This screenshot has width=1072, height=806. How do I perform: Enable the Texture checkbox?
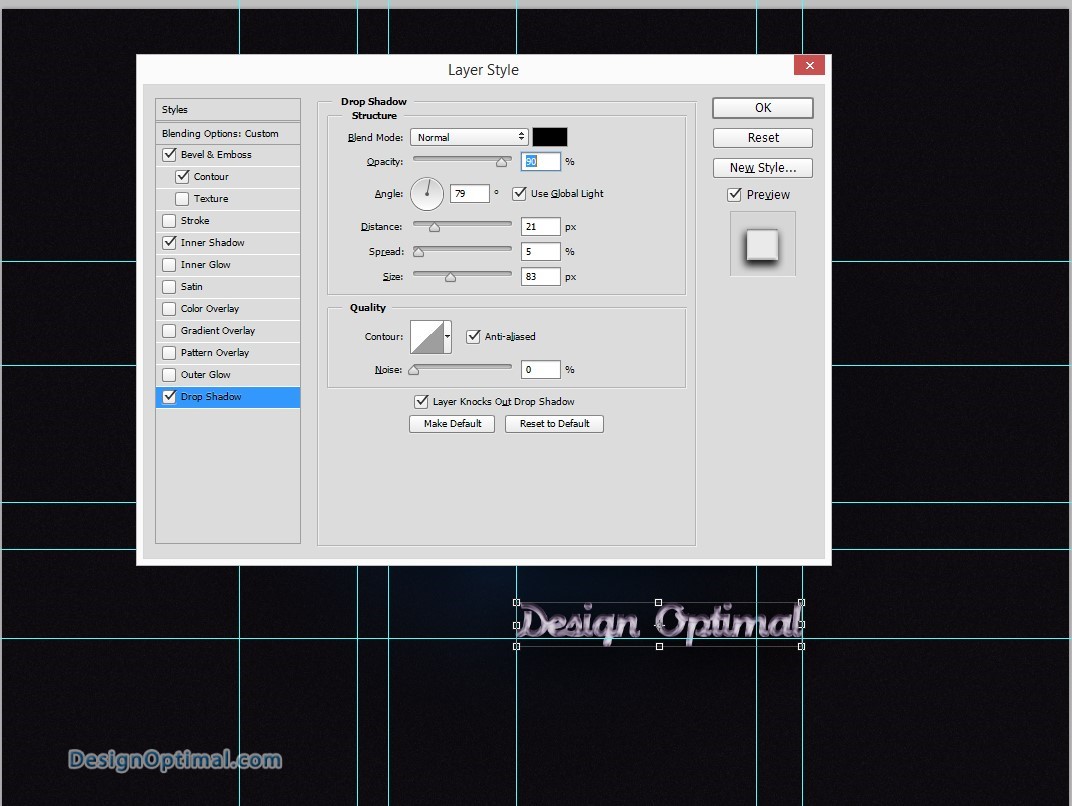[x=182, y=198]
